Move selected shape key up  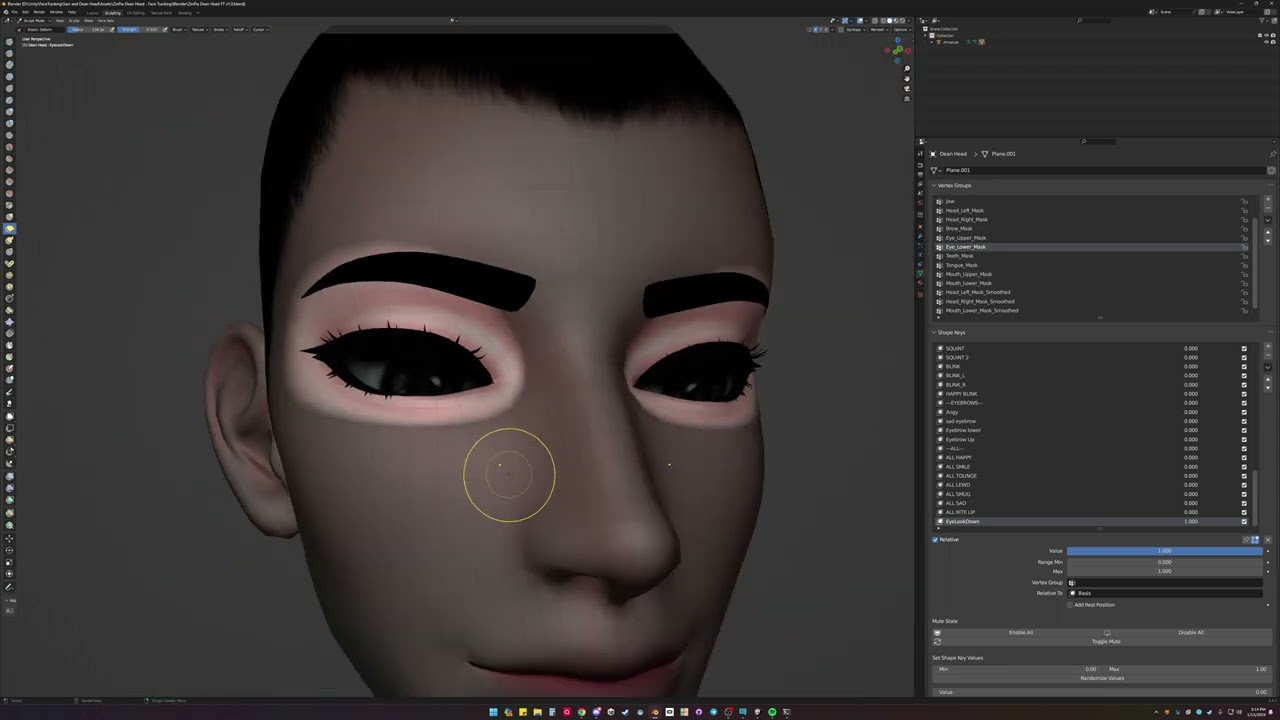click(x=1268, y=379)
